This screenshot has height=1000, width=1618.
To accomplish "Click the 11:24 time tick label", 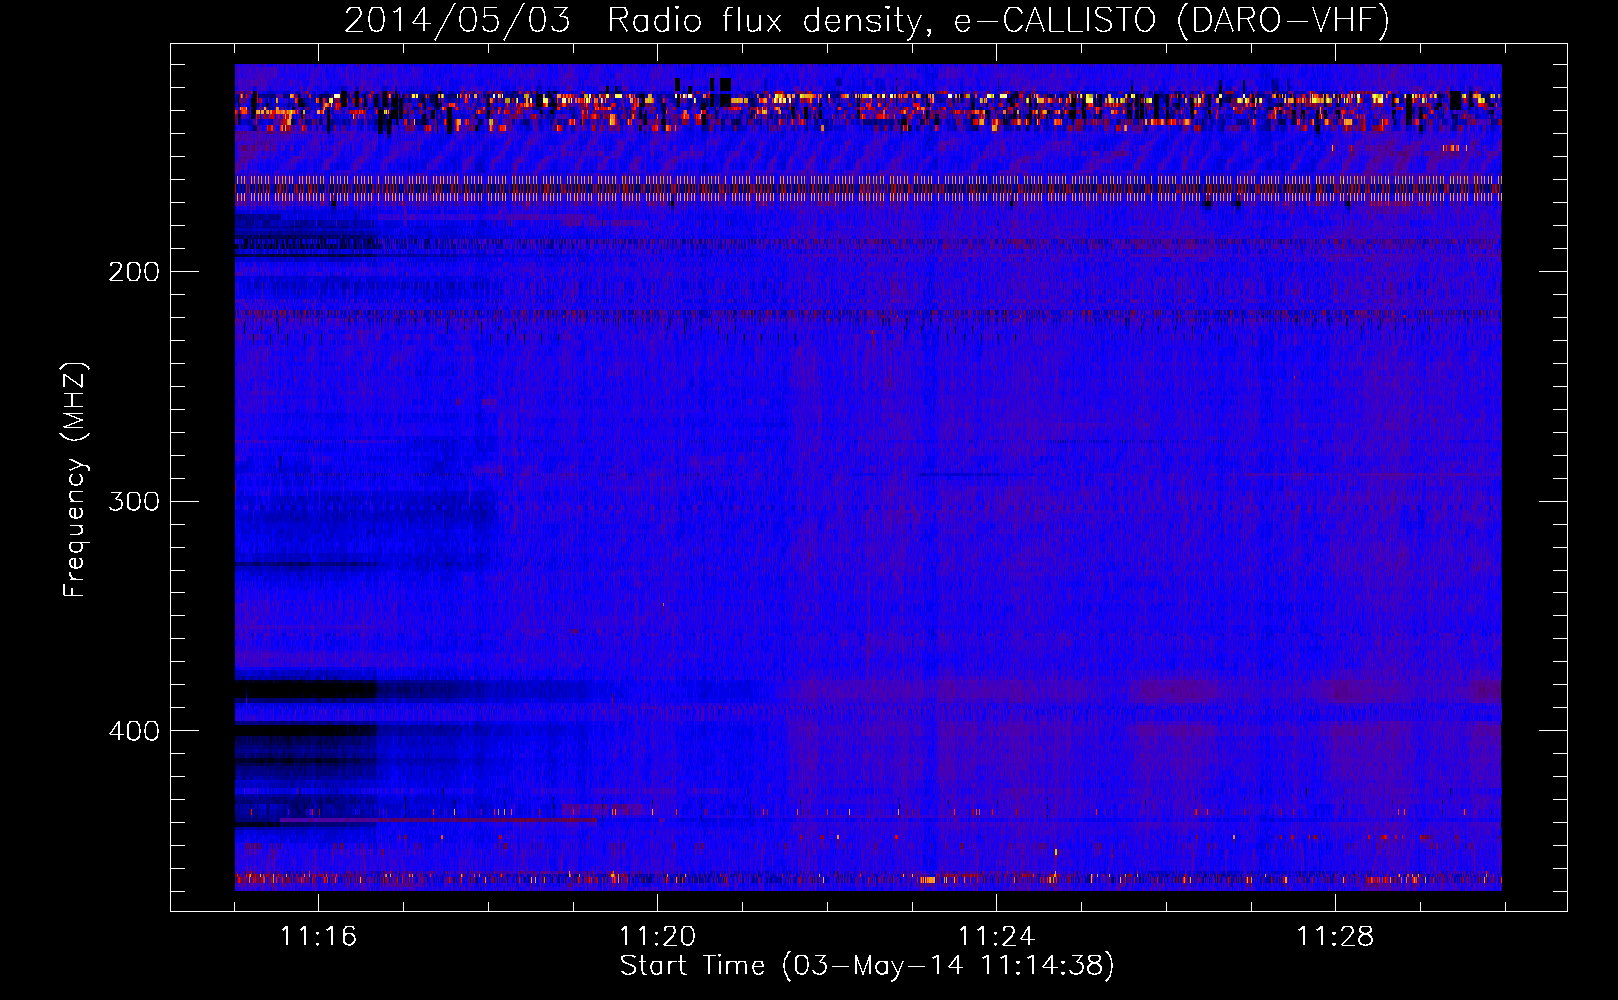I will [x=996, y=937].
